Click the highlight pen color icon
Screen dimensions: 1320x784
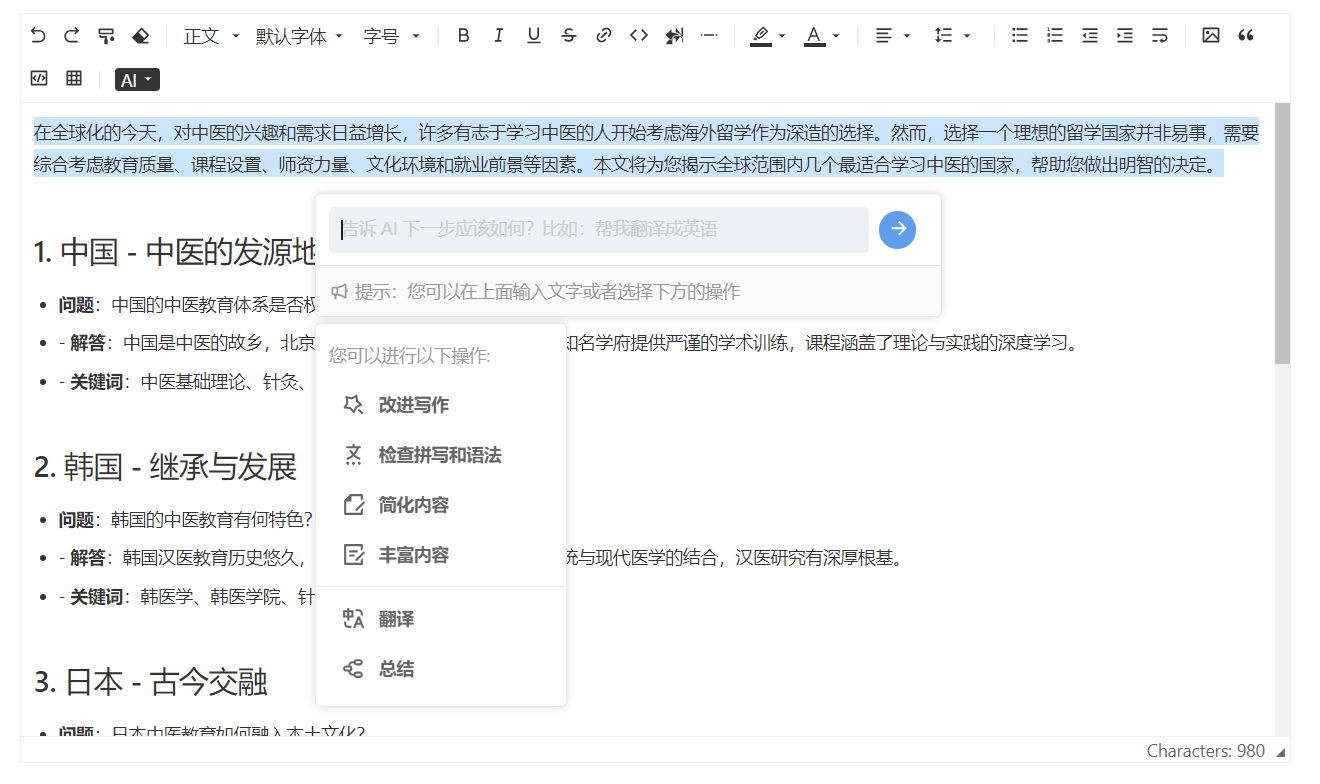point(761,36)
